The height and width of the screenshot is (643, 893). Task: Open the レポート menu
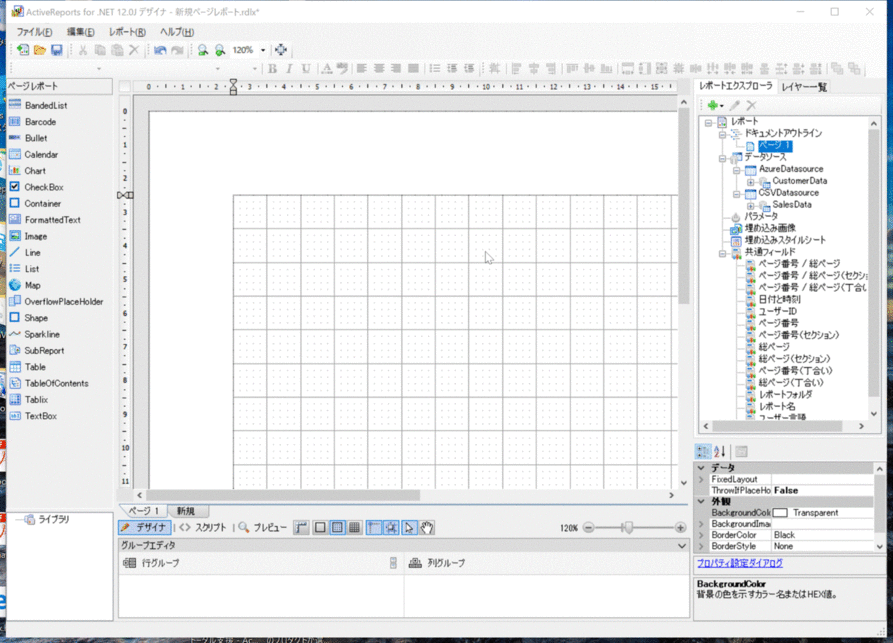click(x=128, y=32)
